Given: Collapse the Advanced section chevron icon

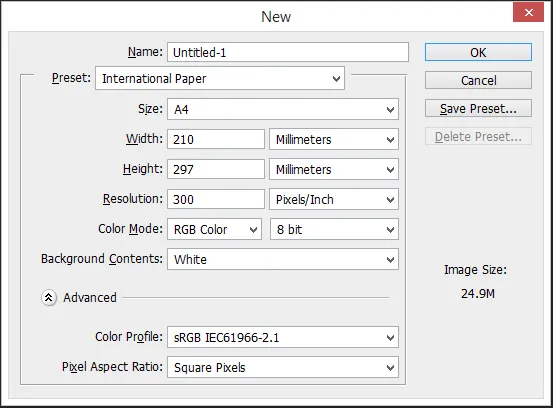Looking at the screenshot, I should tap(49, 298).
